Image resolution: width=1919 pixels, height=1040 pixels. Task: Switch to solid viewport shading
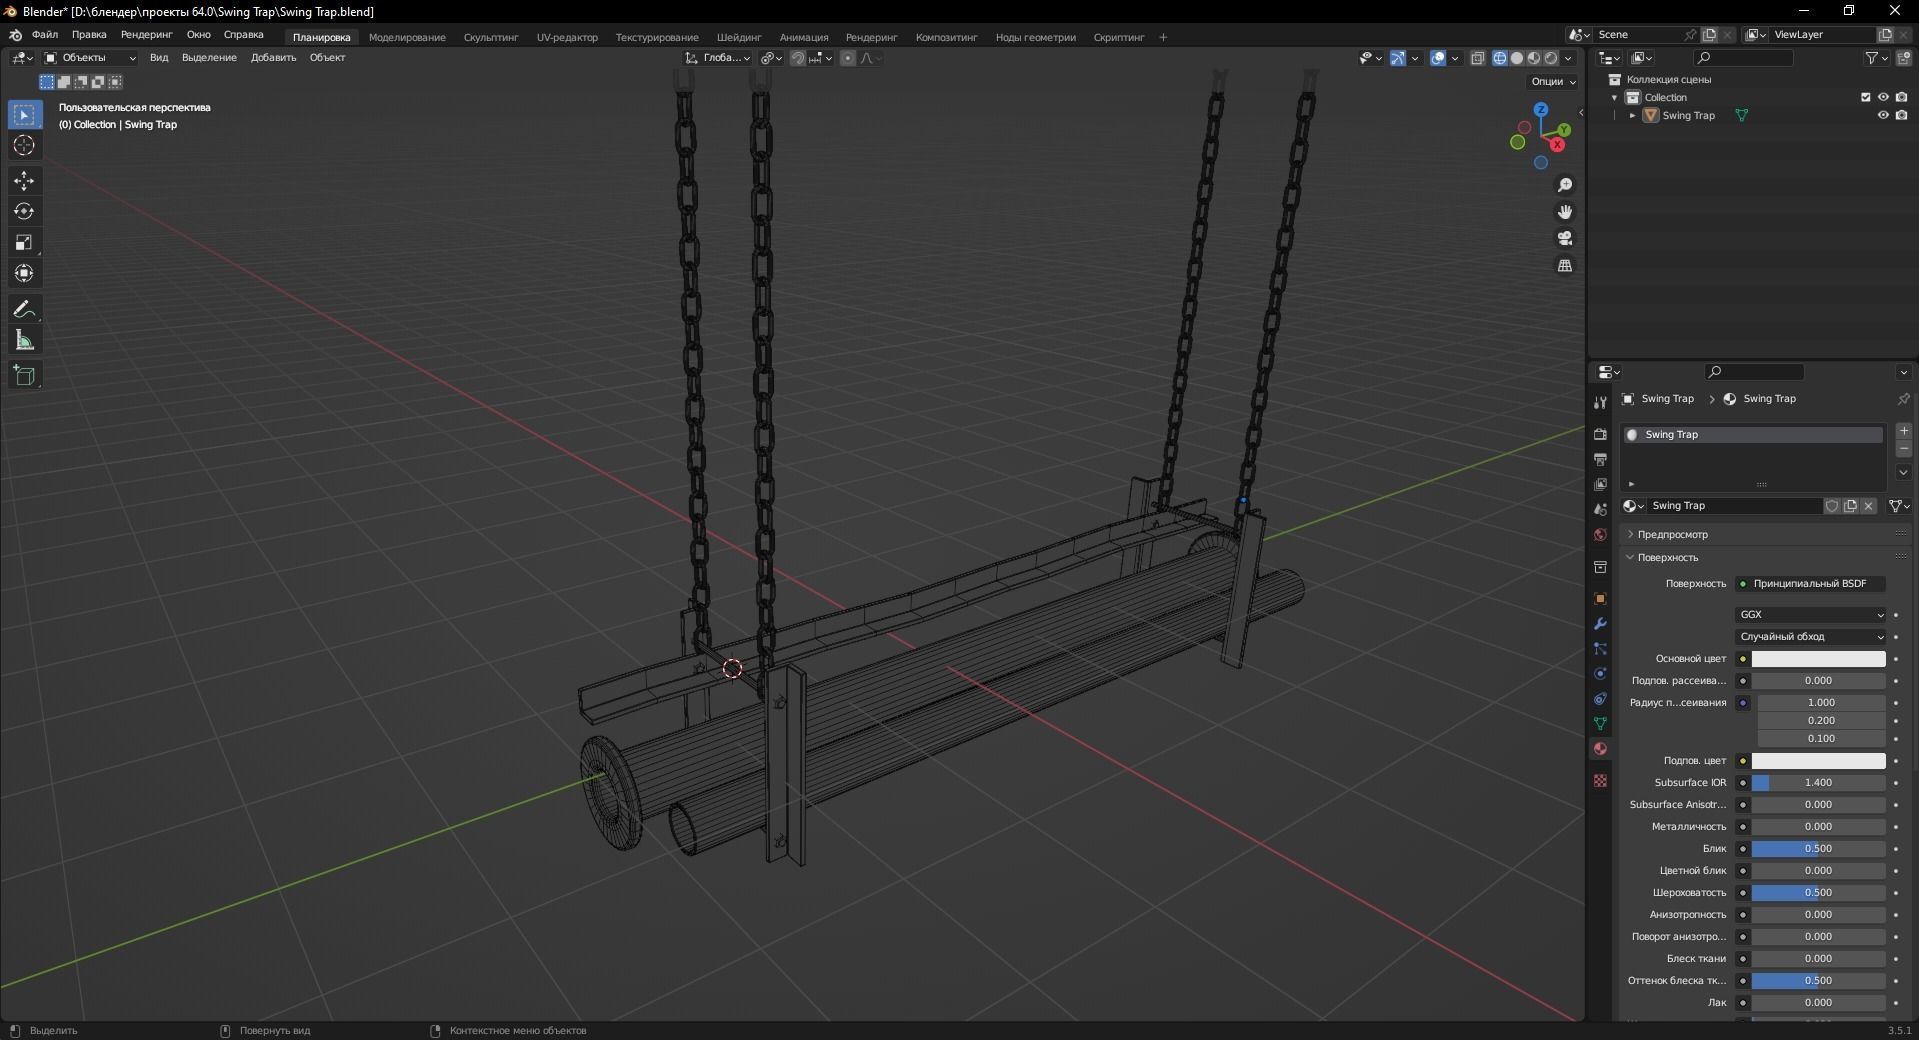pyautogui.click(x=1517, y=58)
